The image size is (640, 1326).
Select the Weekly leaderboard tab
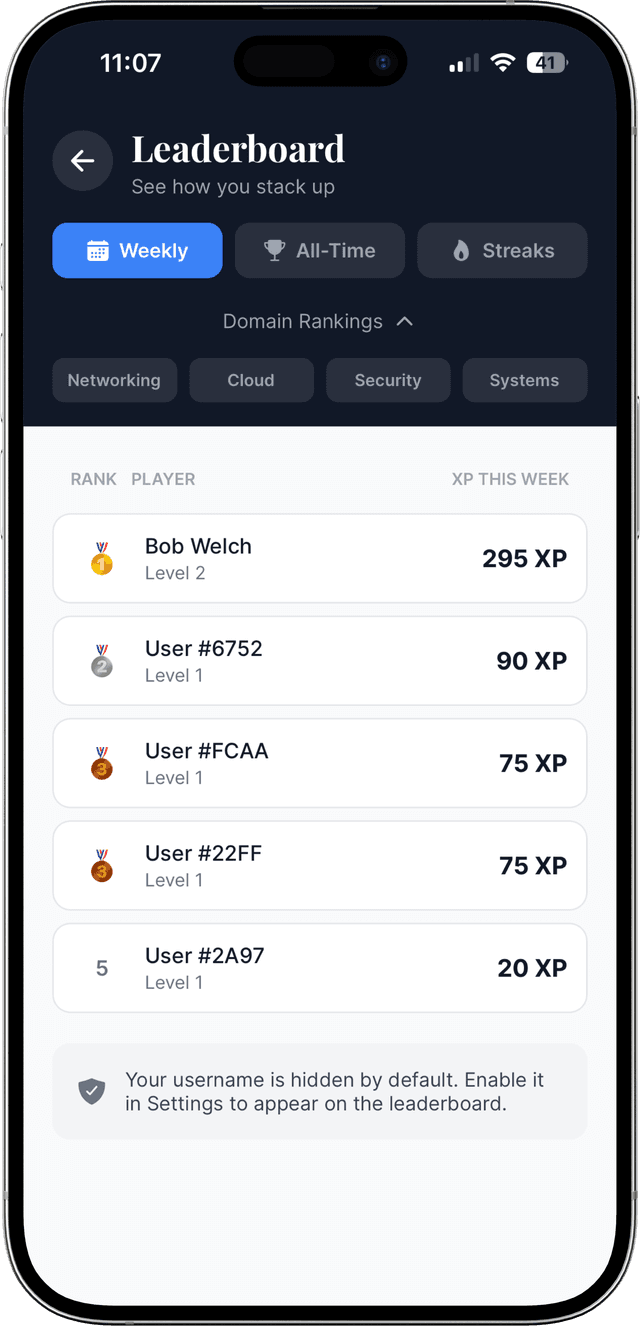137,251
